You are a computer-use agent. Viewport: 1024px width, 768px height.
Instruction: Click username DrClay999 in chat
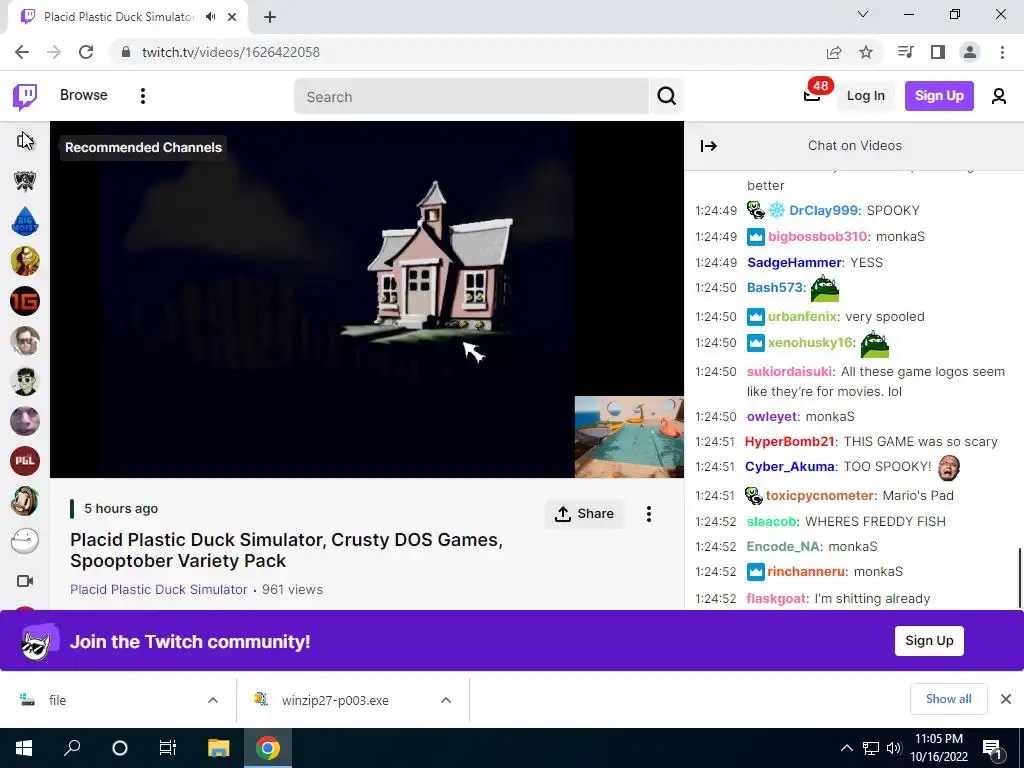click(x=824, y=210)
